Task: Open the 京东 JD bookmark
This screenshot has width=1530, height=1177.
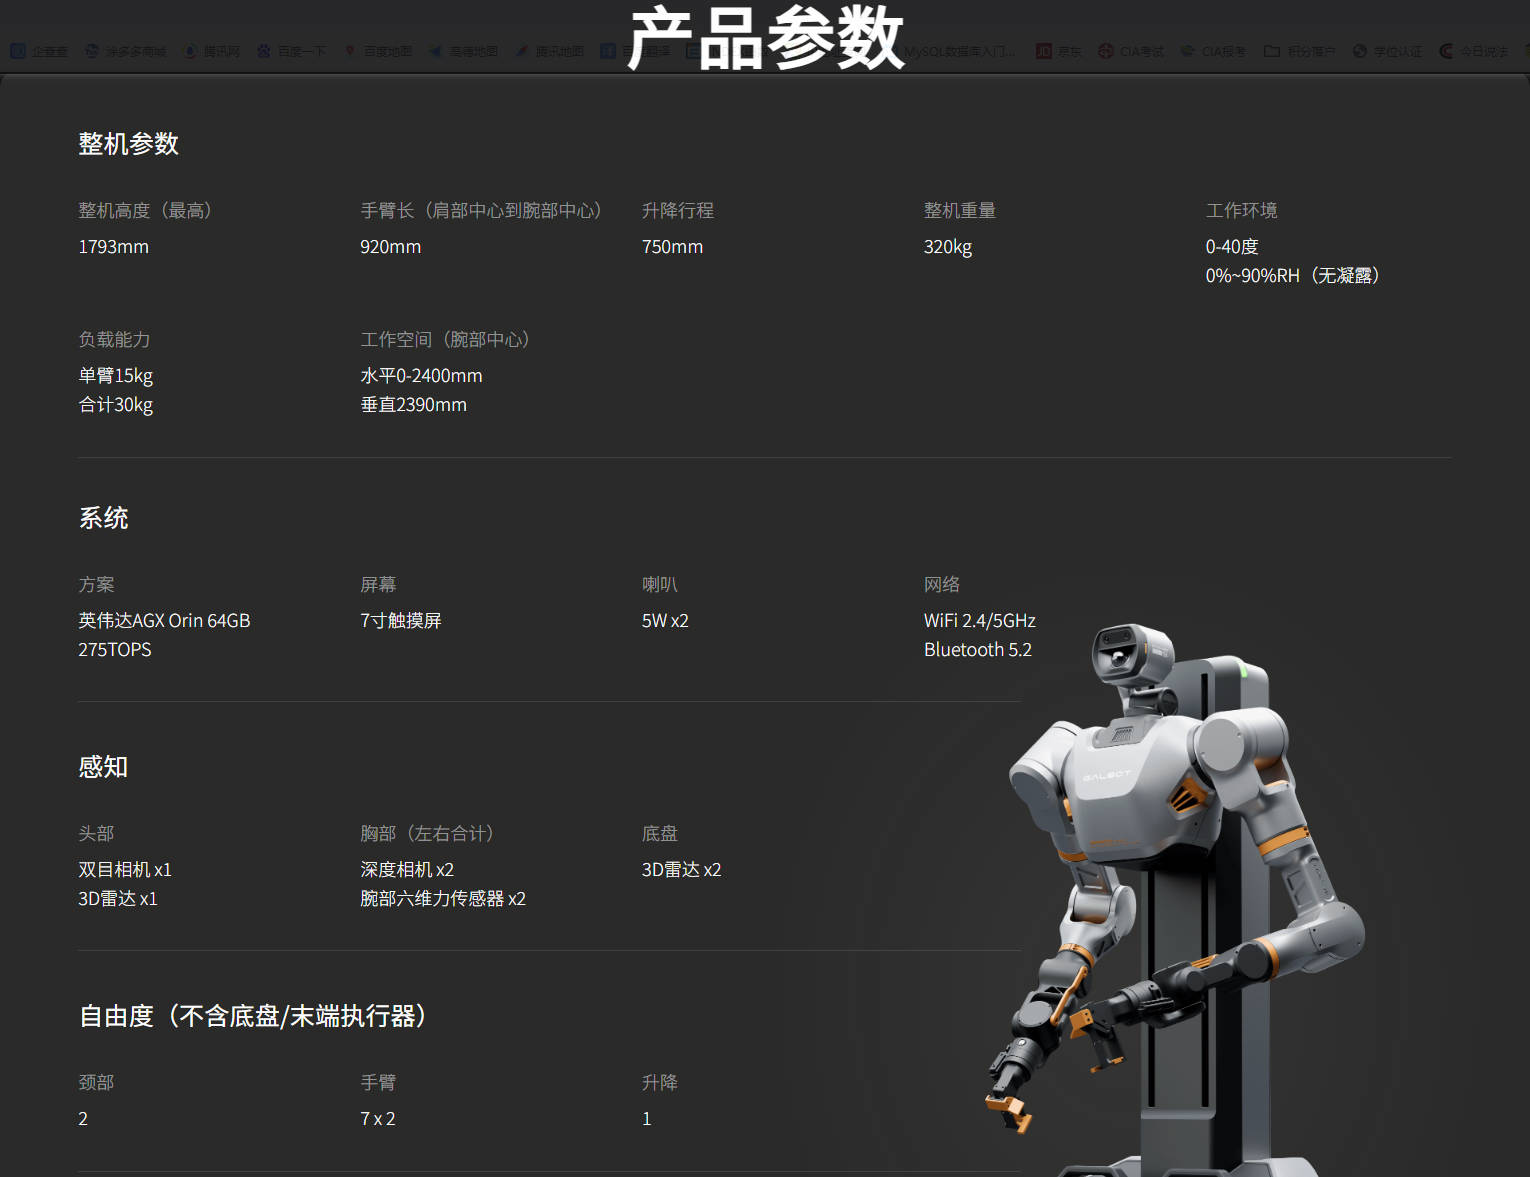Action: pyautogui.click(x=1058, y=51)
